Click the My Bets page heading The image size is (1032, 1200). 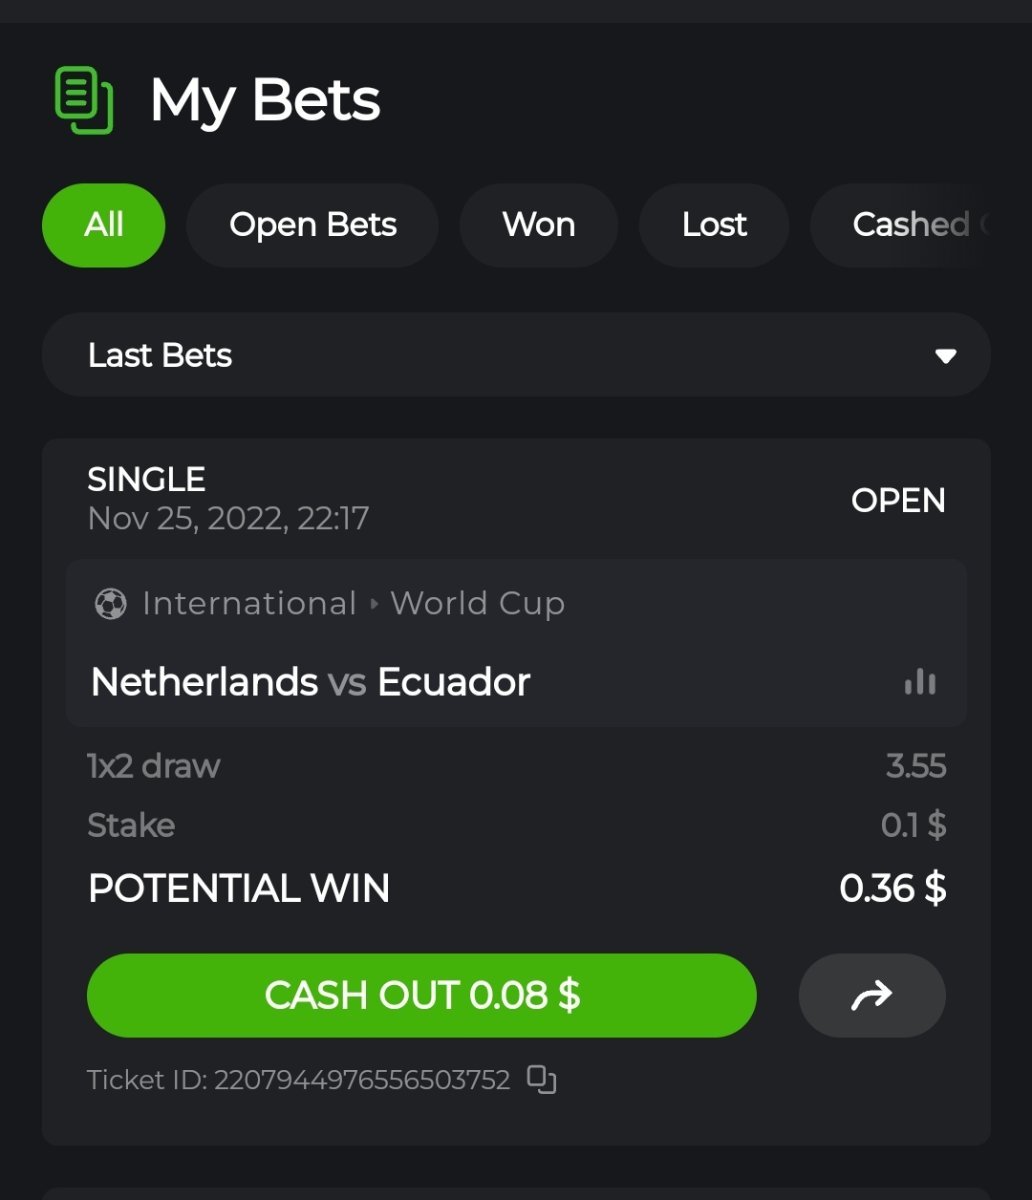pos(265,100)
